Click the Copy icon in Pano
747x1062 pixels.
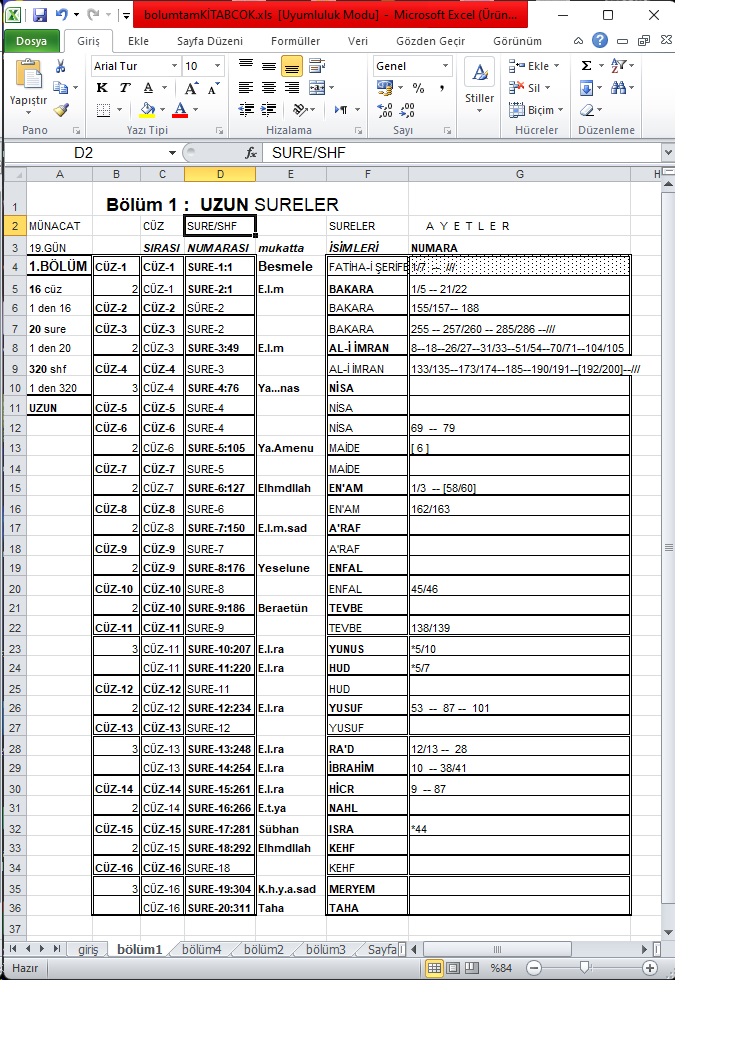[x=60, y=87]
